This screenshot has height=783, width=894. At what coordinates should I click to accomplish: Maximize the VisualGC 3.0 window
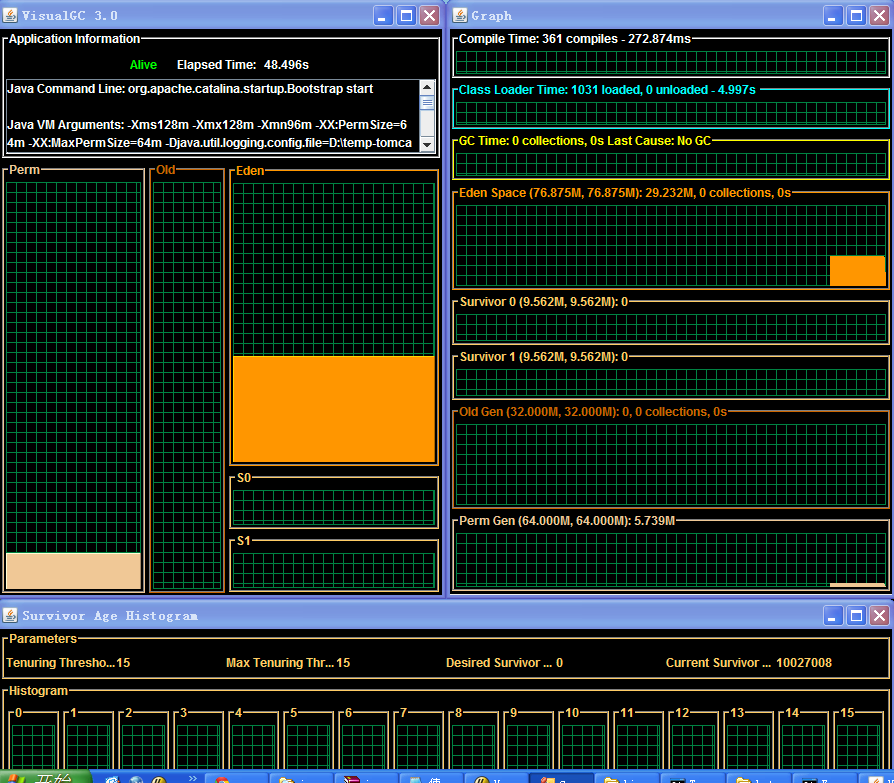coord(407,15)
